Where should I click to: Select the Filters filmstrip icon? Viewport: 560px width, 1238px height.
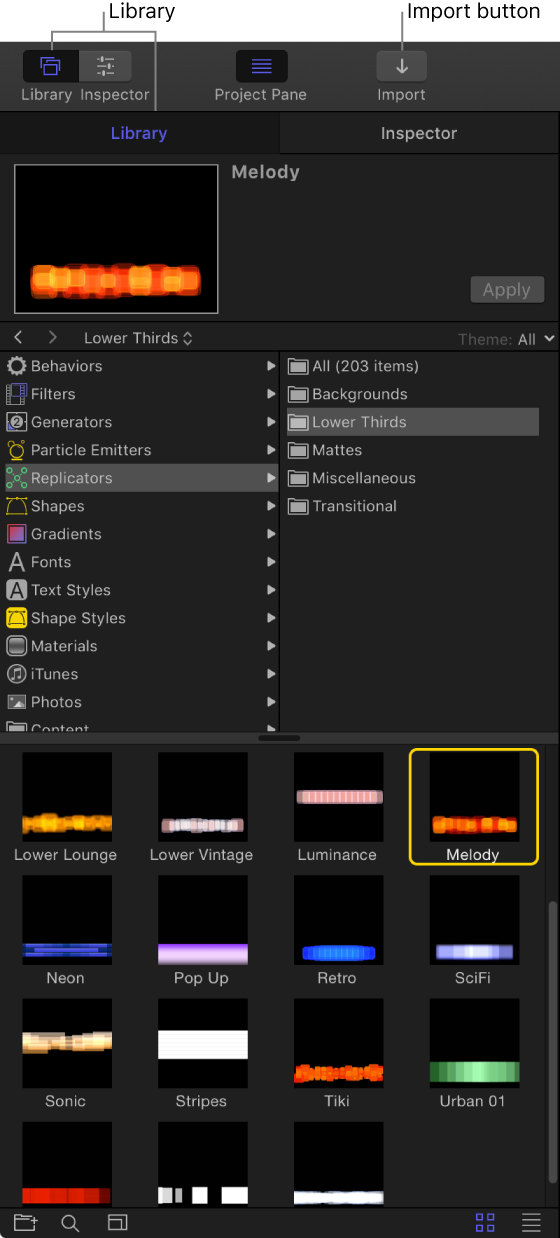click(x=16, y=394)
